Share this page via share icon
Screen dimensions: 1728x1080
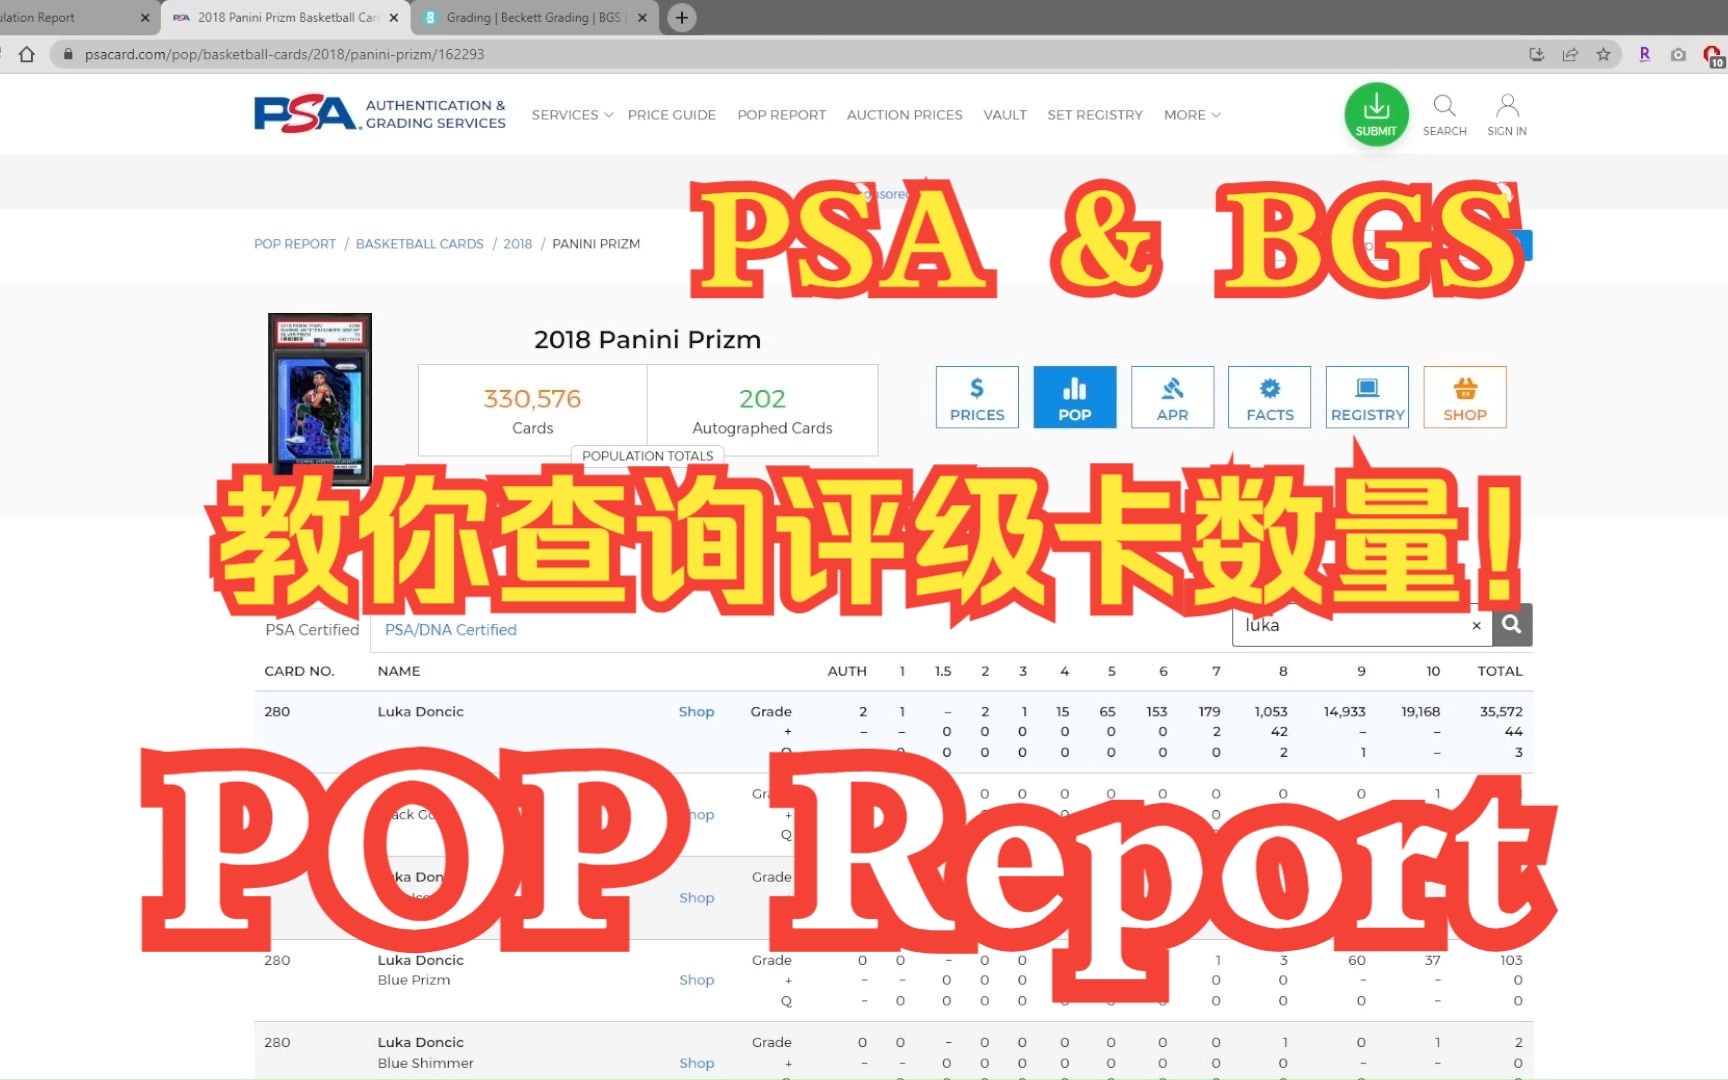[x=1570, y=54]
